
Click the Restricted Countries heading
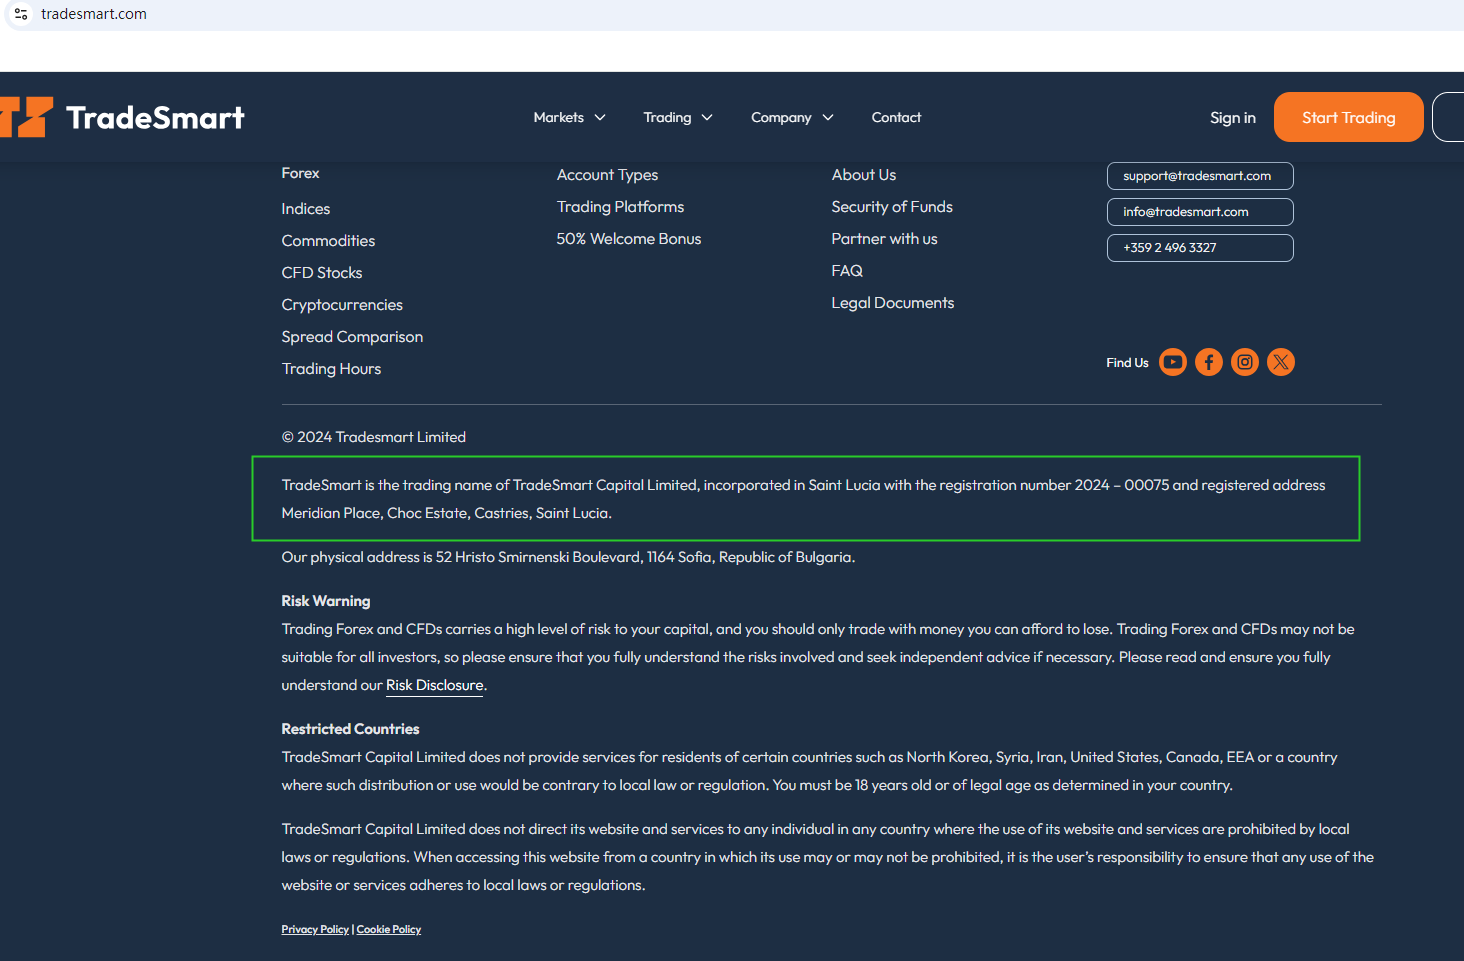coord(350,729)
